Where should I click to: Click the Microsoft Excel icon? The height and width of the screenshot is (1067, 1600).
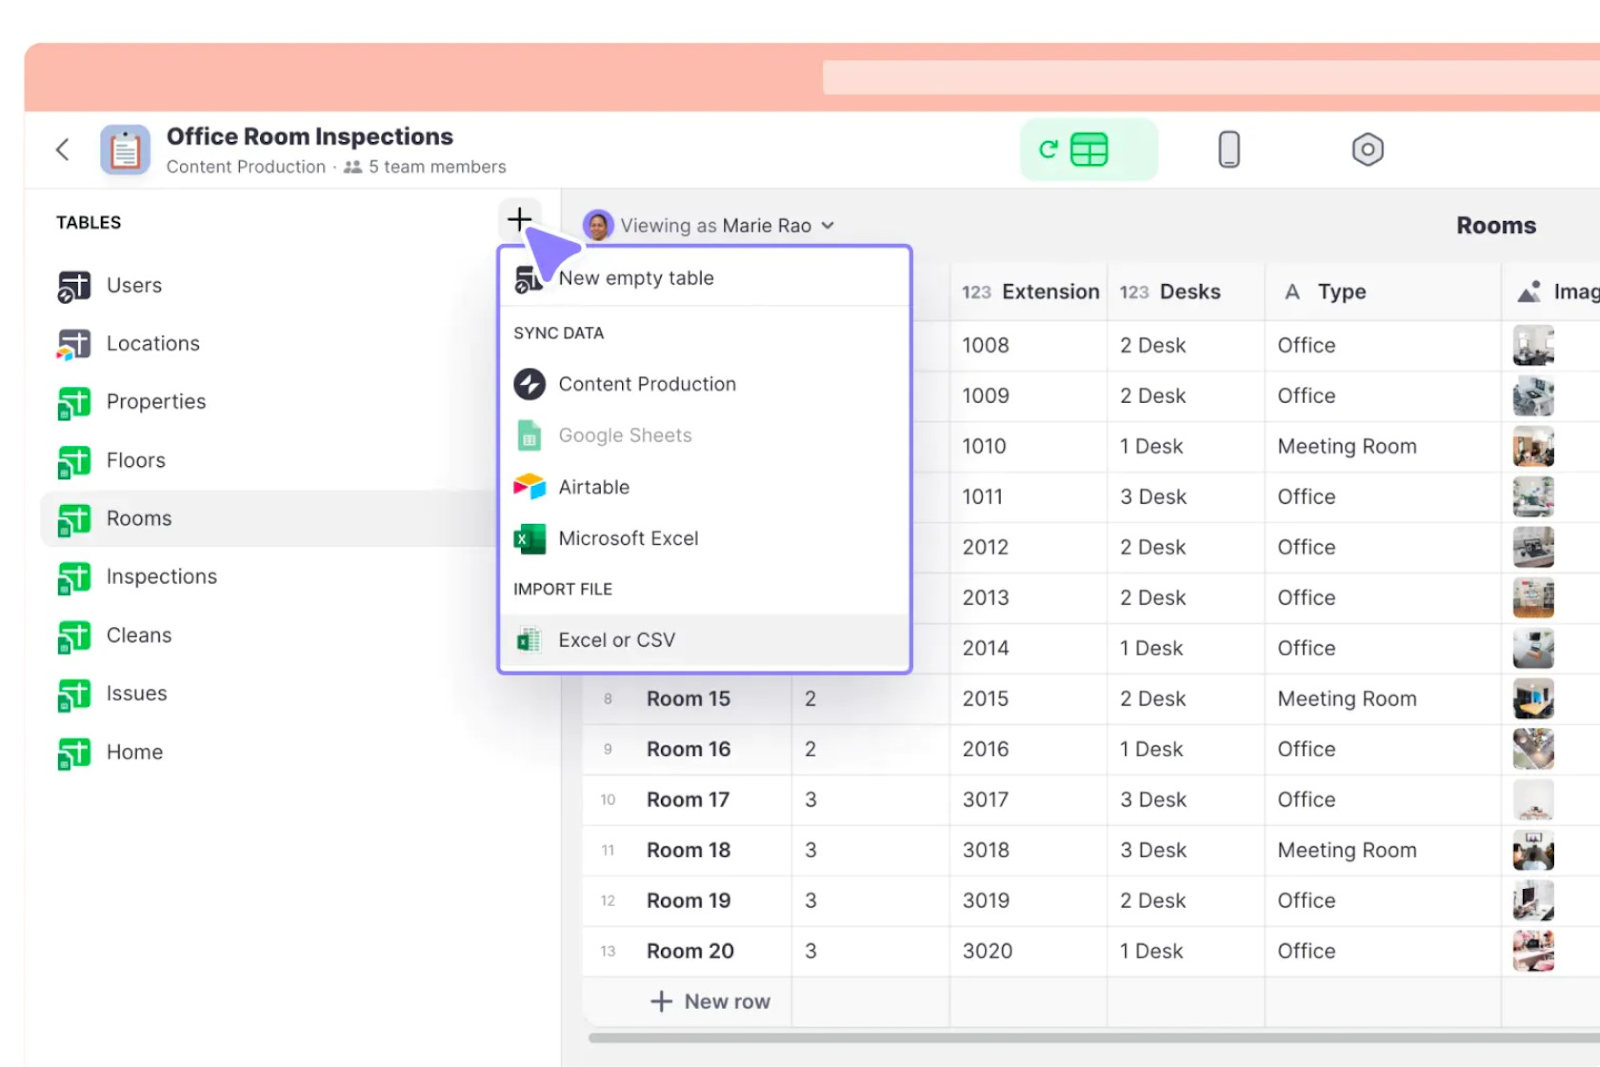[529, 539]
